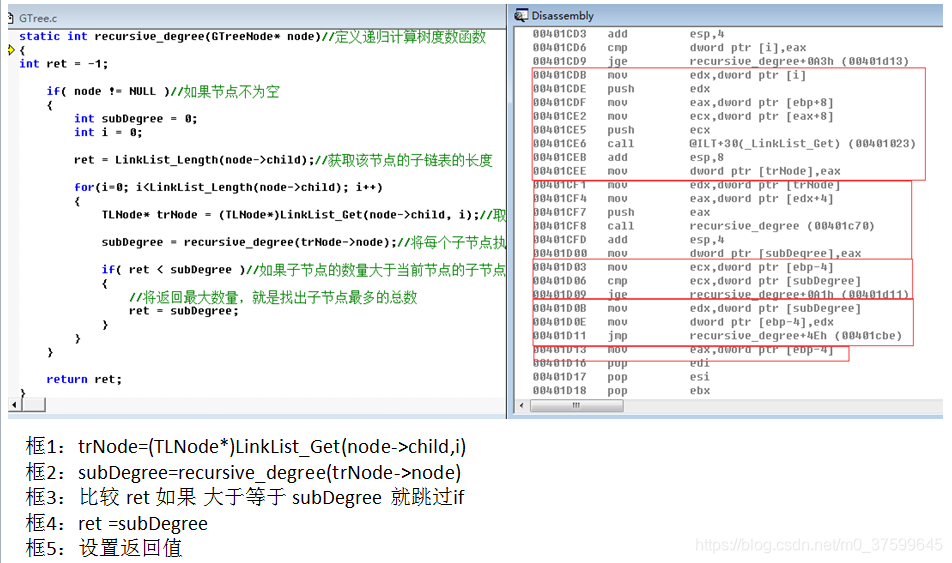Click disassembly row 00401D11 'jmp recursive_degree+4Eh'
952x563 pixels.
tap(717, 336)
